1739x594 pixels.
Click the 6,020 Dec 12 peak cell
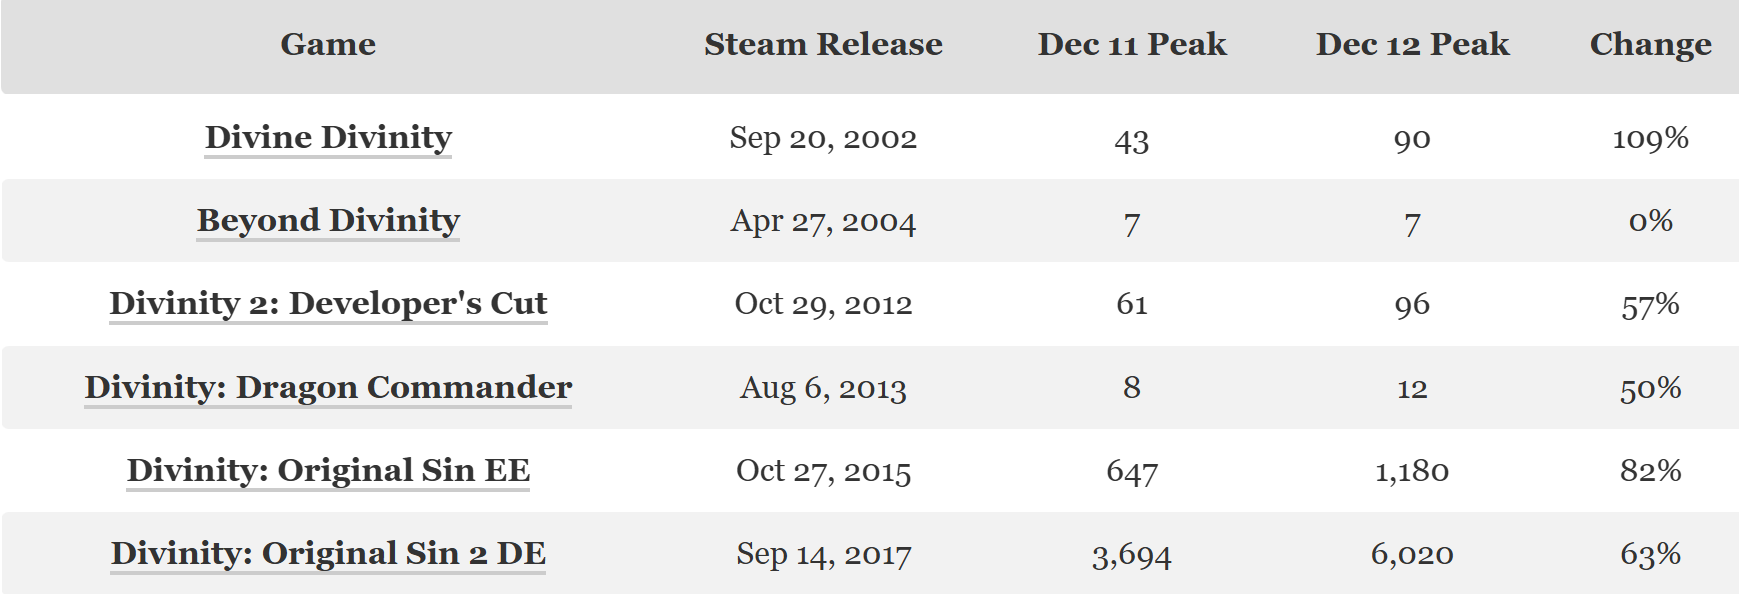1412,554
